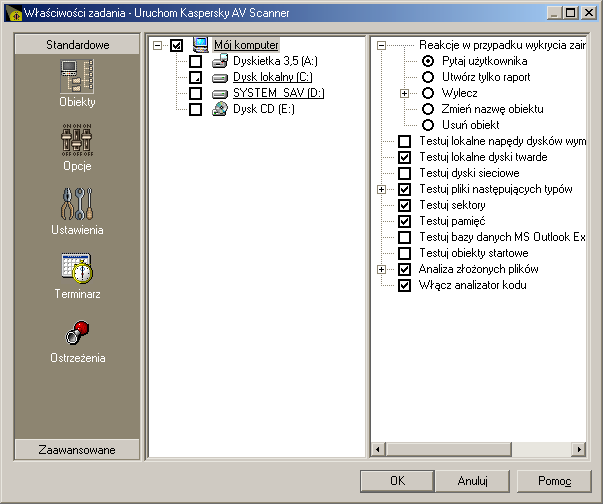The width and height of the screenshot is (603, 504).
Task: Select the Pytaj użytkownika radio button
Action: pos(428,61)
